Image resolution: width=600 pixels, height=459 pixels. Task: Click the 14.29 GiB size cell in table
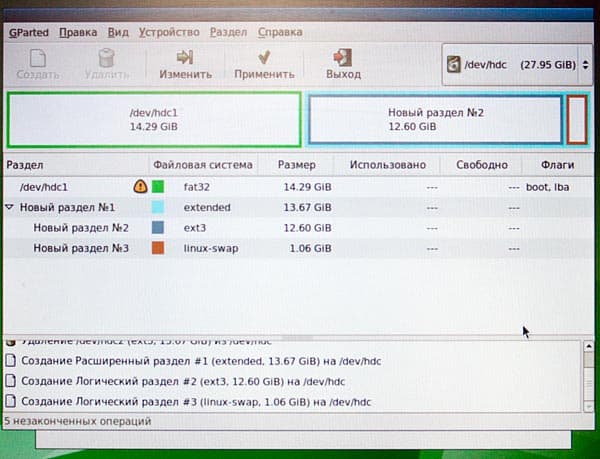point(307,187)
